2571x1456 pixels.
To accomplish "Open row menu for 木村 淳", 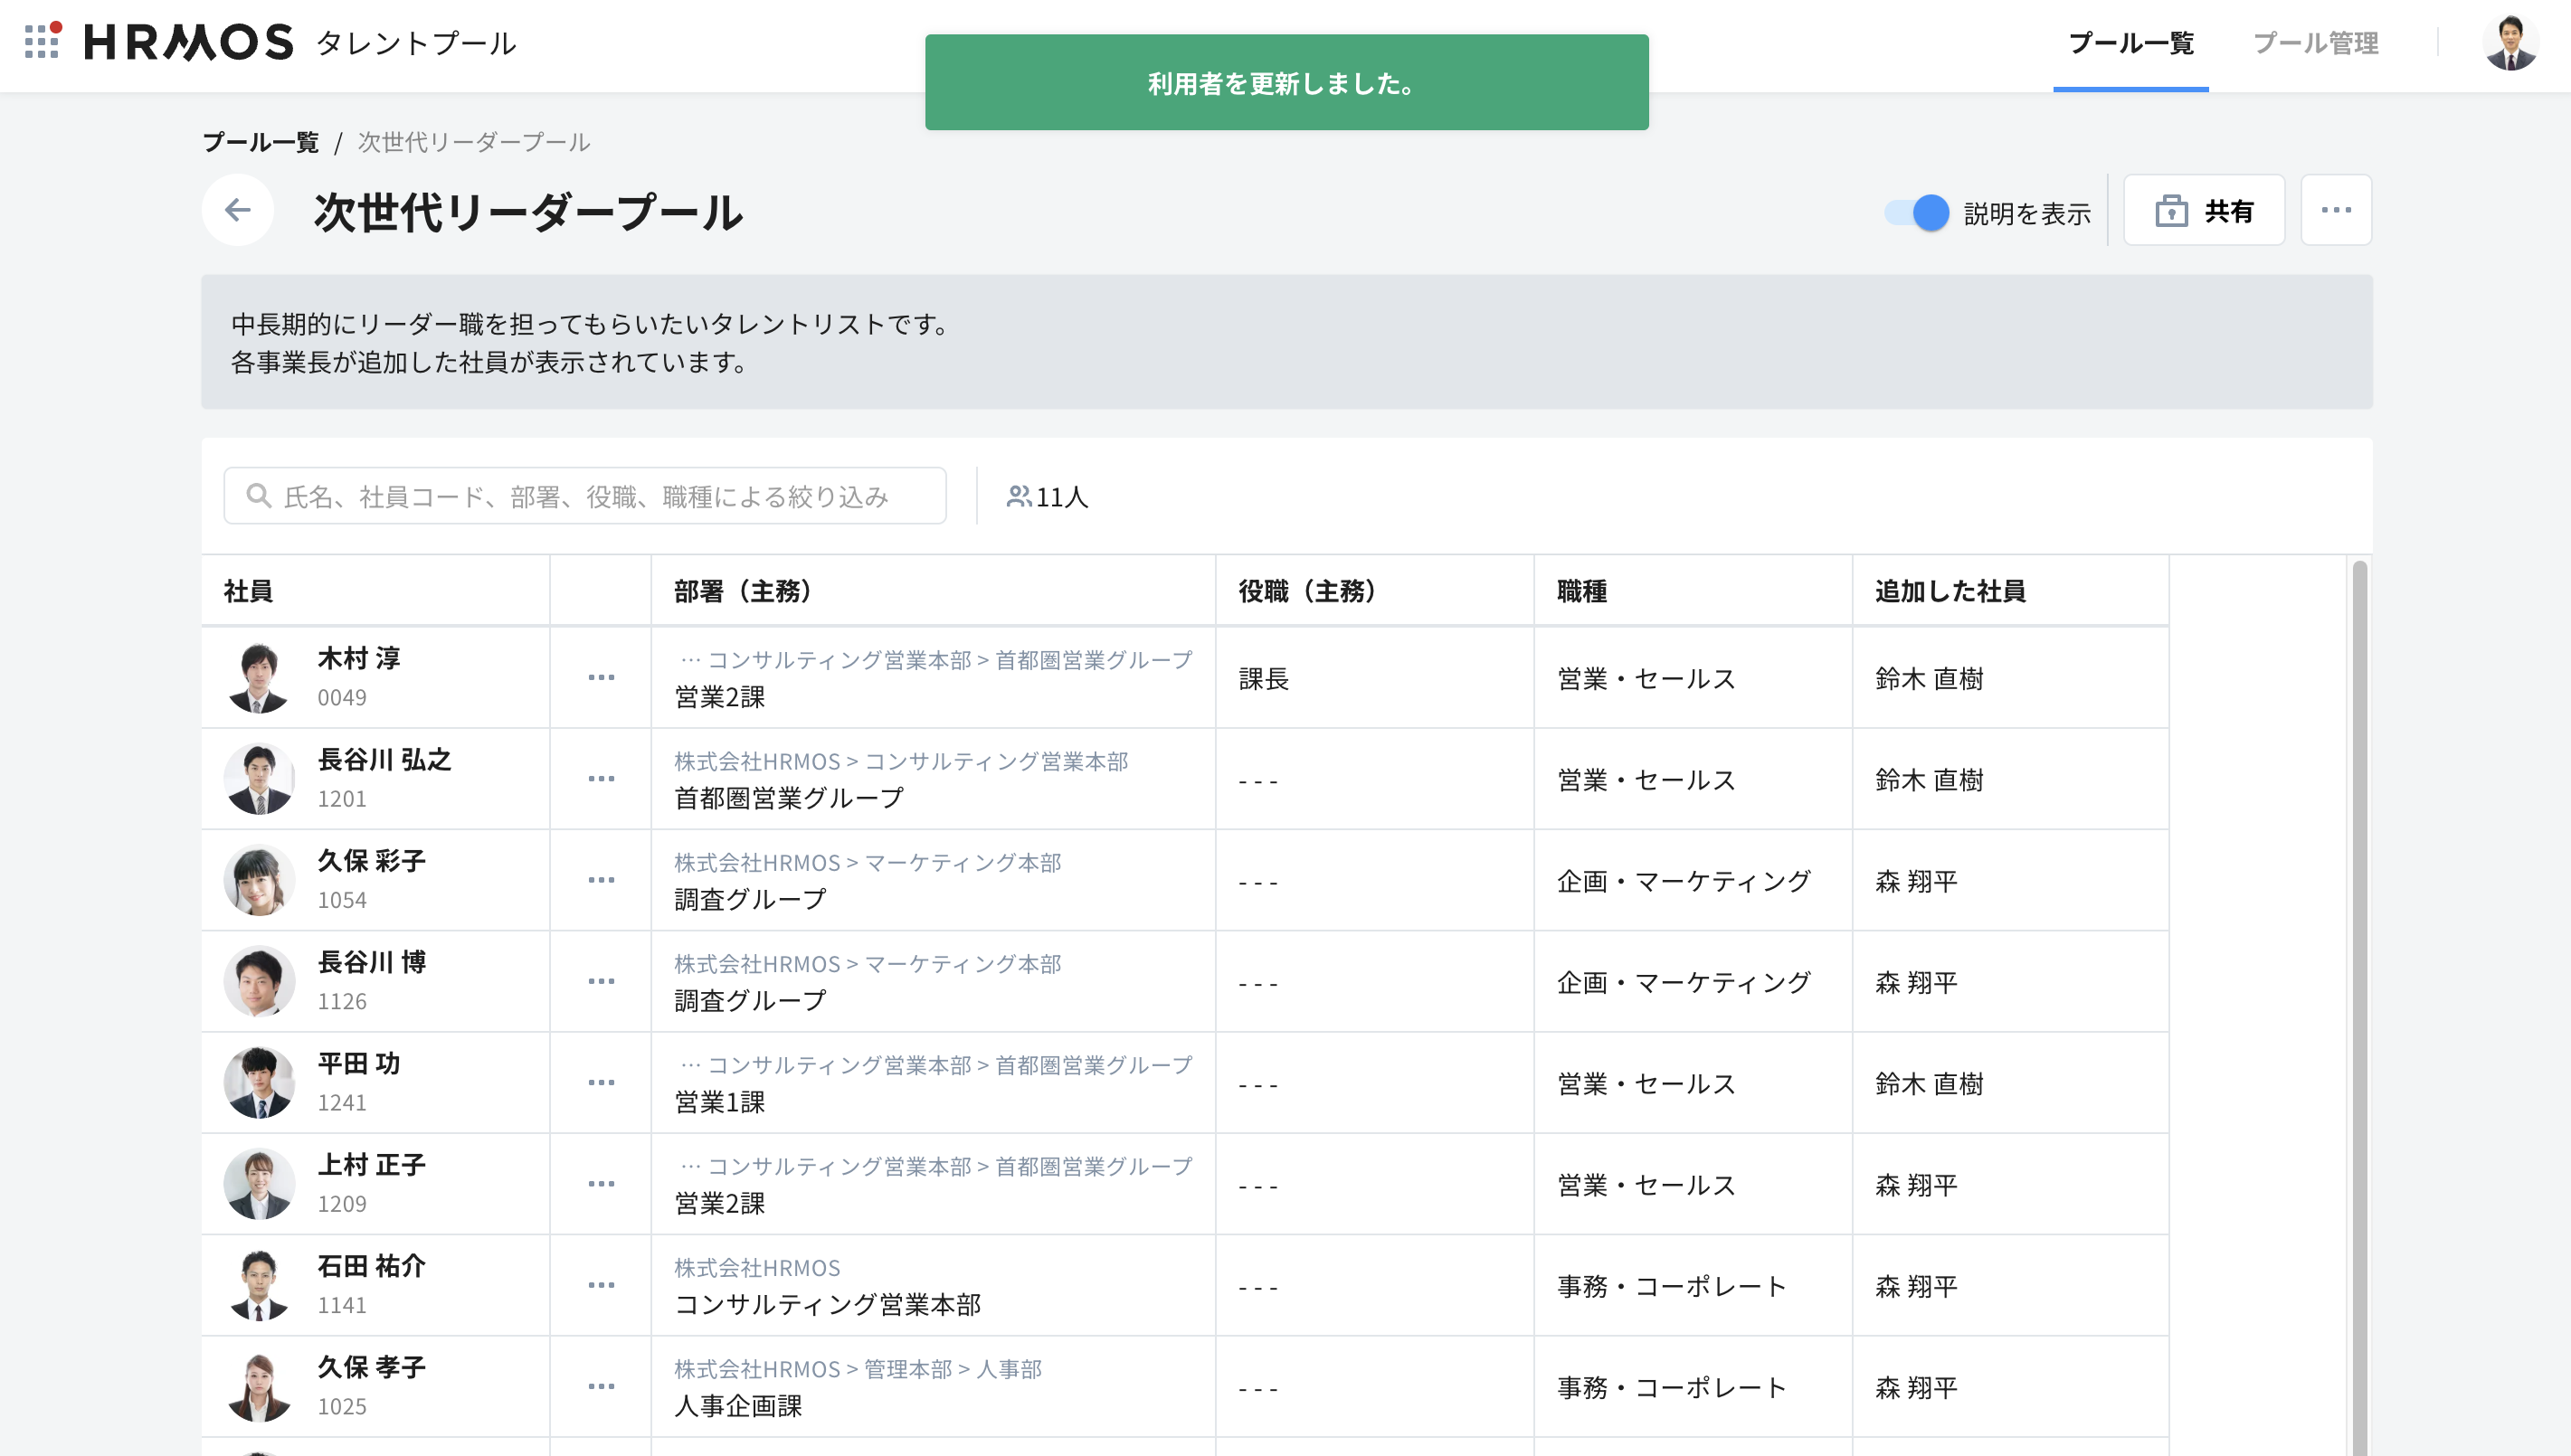I will tap(601, 678).
